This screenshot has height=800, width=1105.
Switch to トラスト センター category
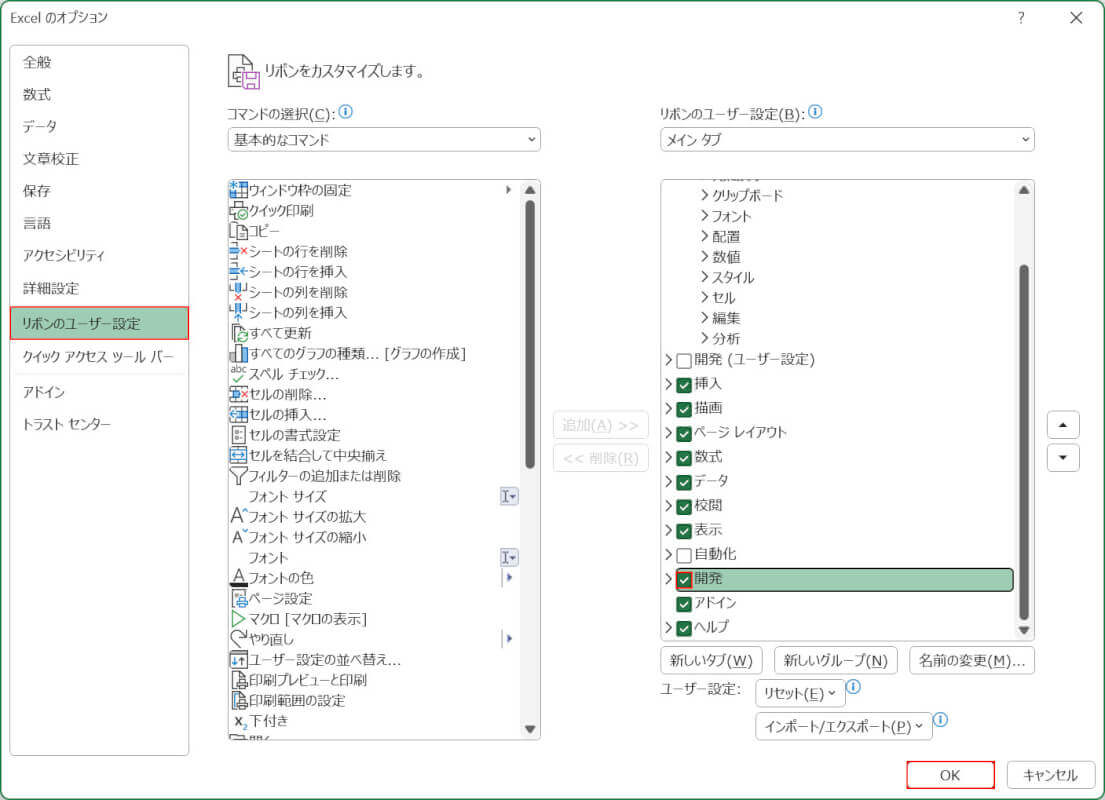(x=67, y=425)
